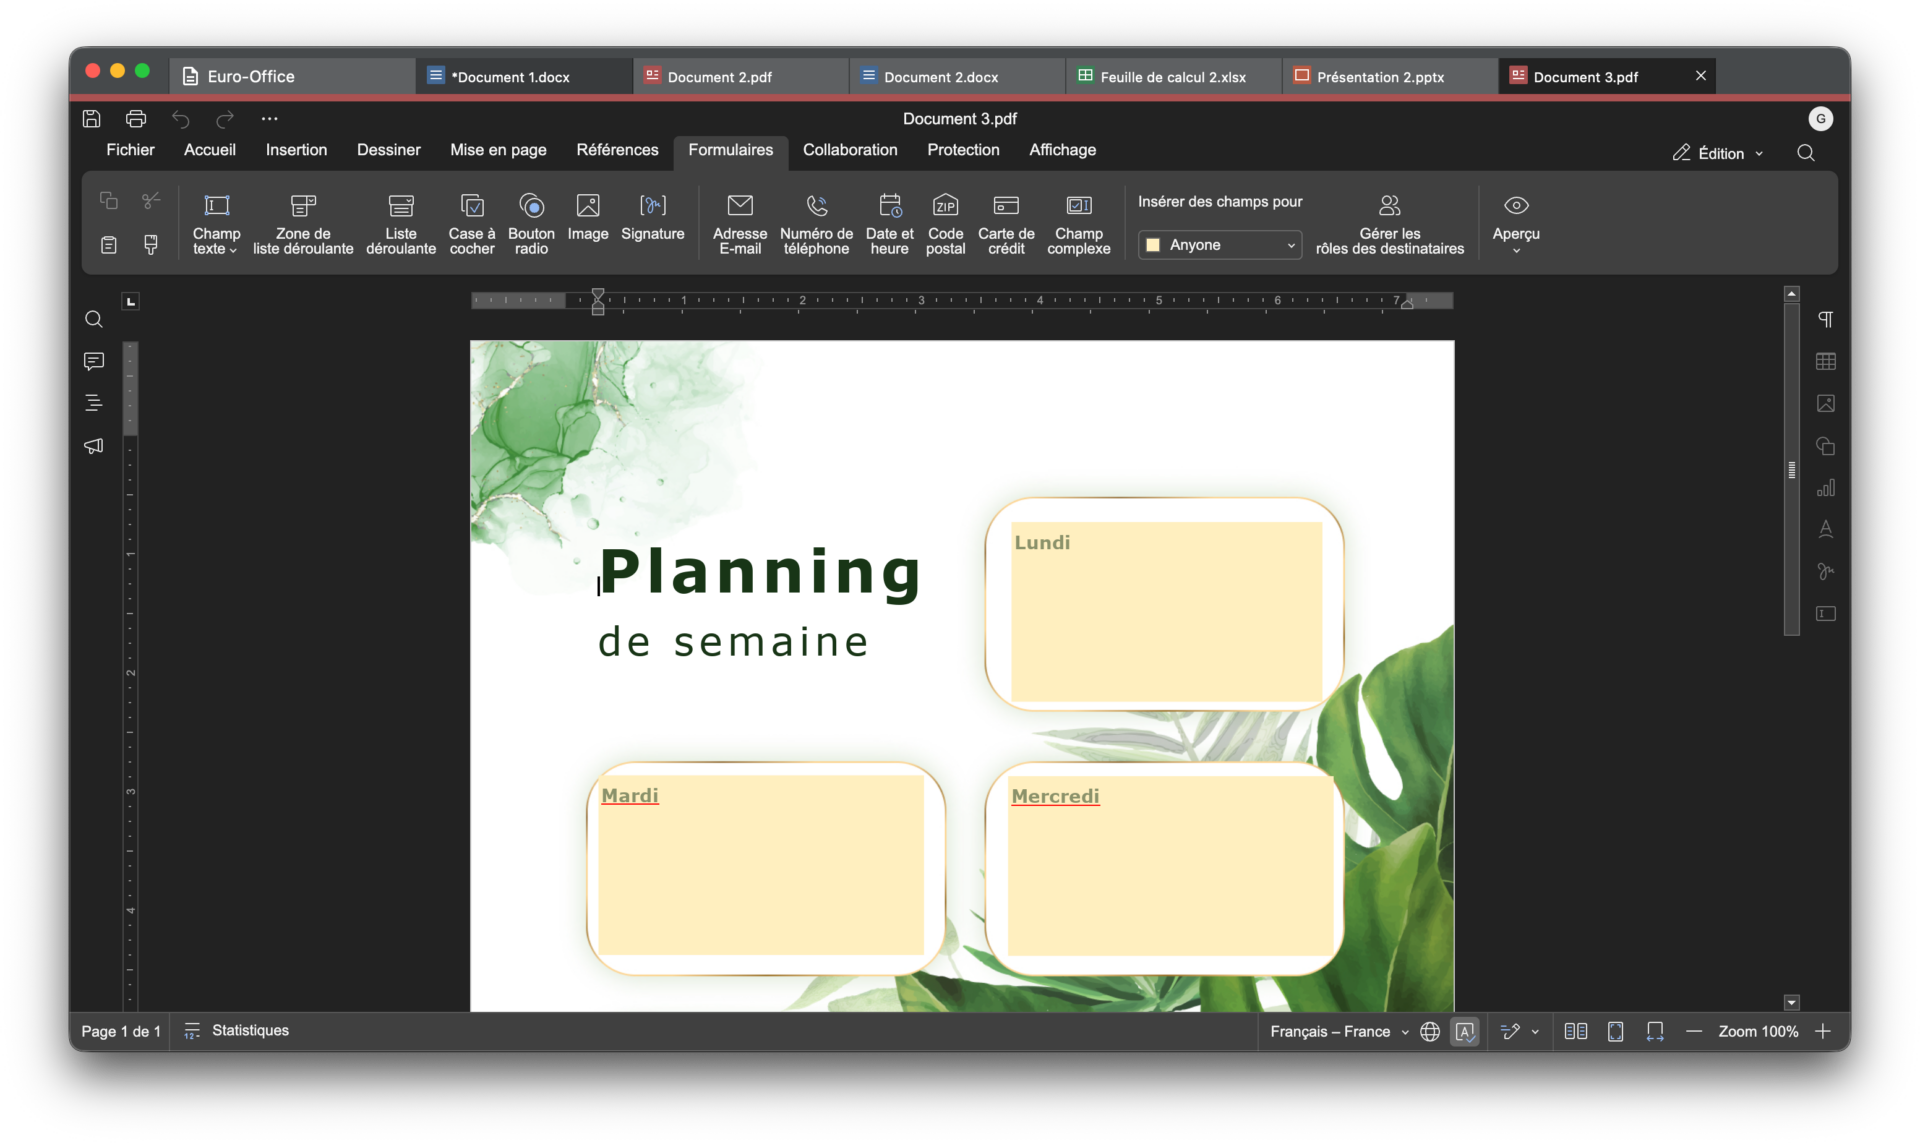1920x1143 pixels.
Task: Open Statistiques in the status bar
Action: coord(237,1031)
